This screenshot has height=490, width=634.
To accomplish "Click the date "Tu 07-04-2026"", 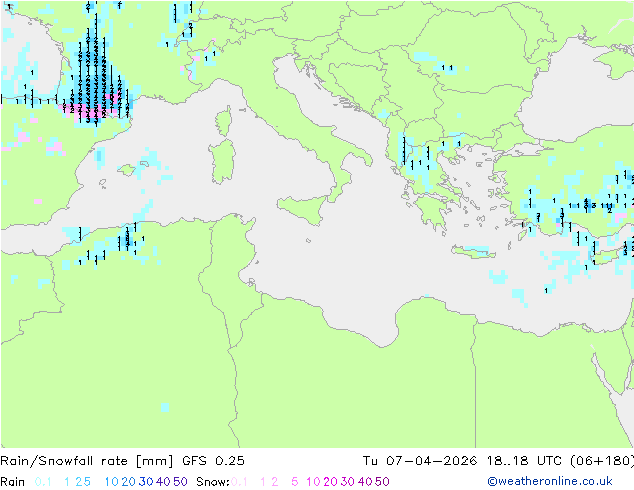I will [x=420, y=461].
